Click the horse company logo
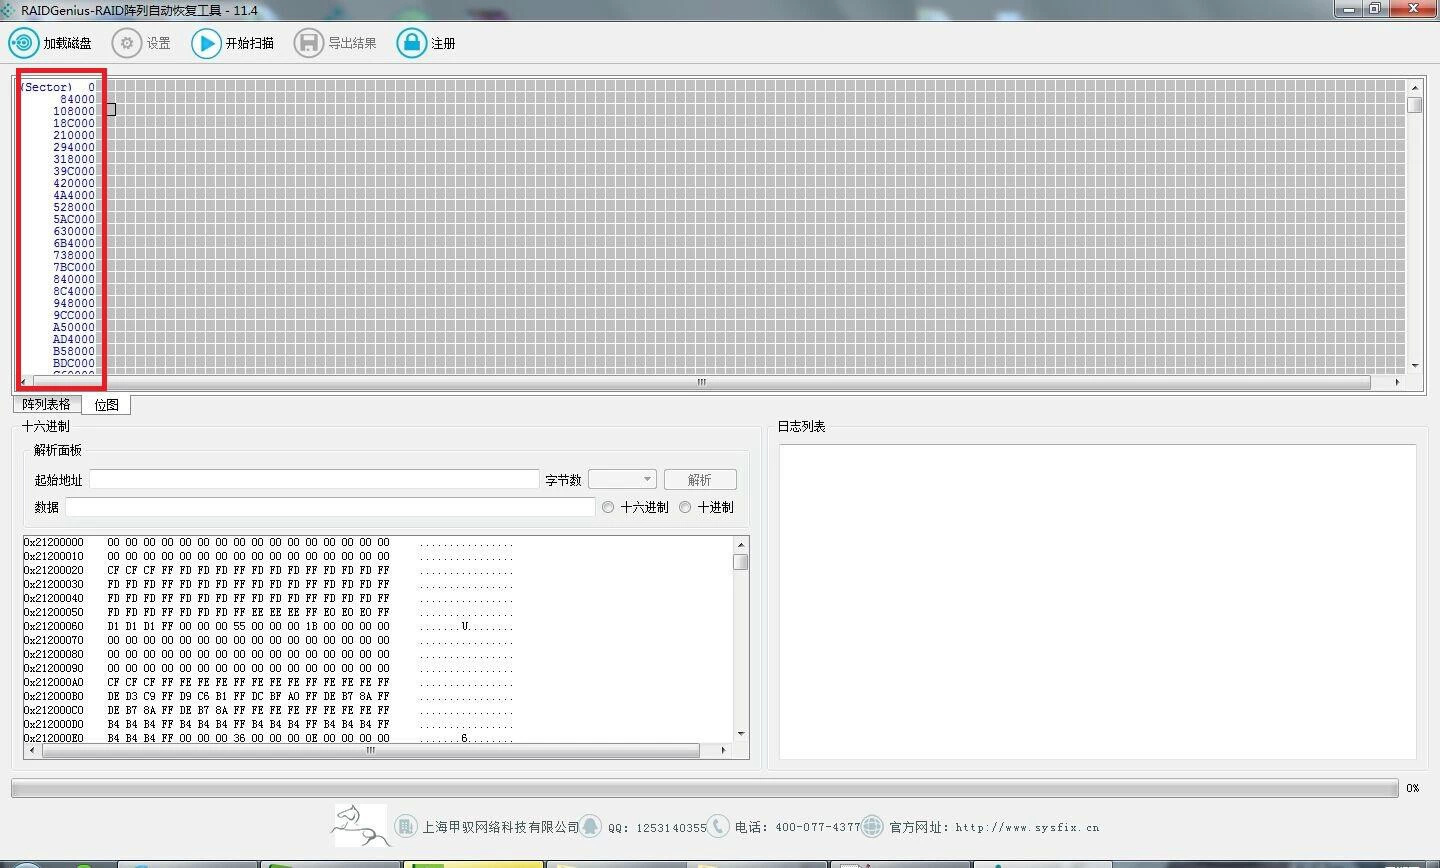The image size is (1440, 868). tap(360, 825)
